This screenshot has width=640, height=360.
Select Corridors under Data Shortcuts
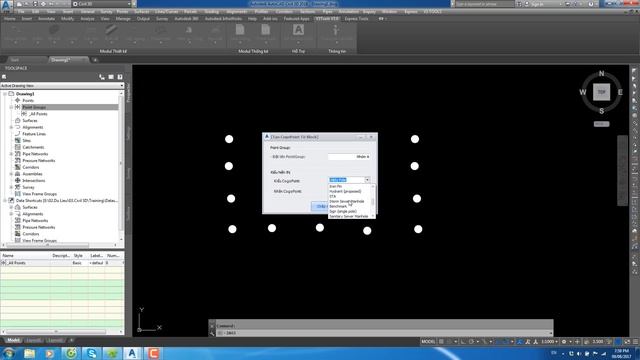click(x=31, y=234)
